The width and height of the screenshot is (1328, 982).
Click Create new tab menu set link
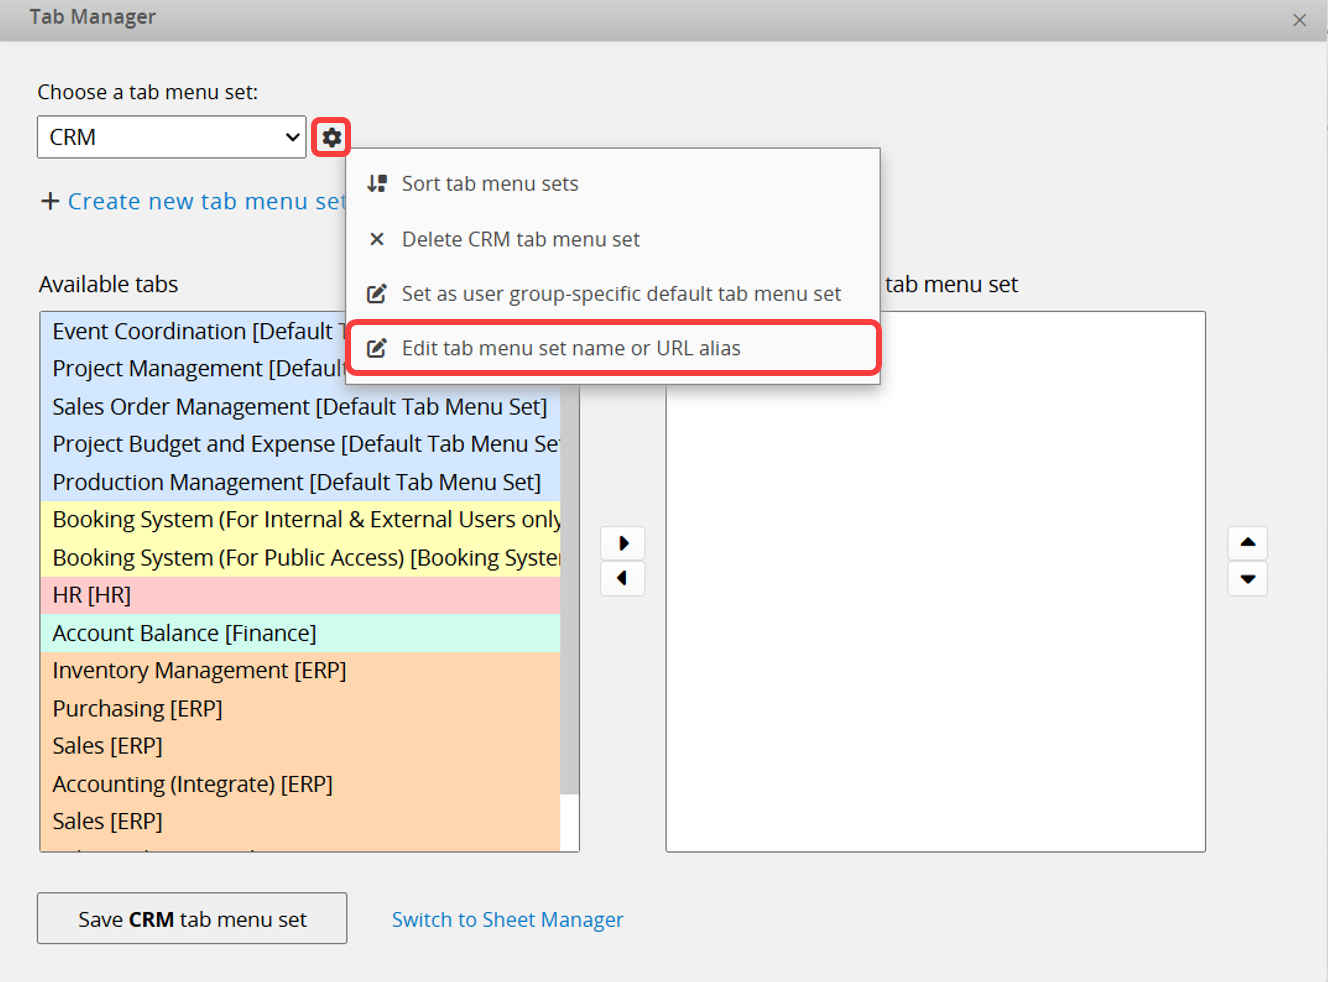(205, 202)
